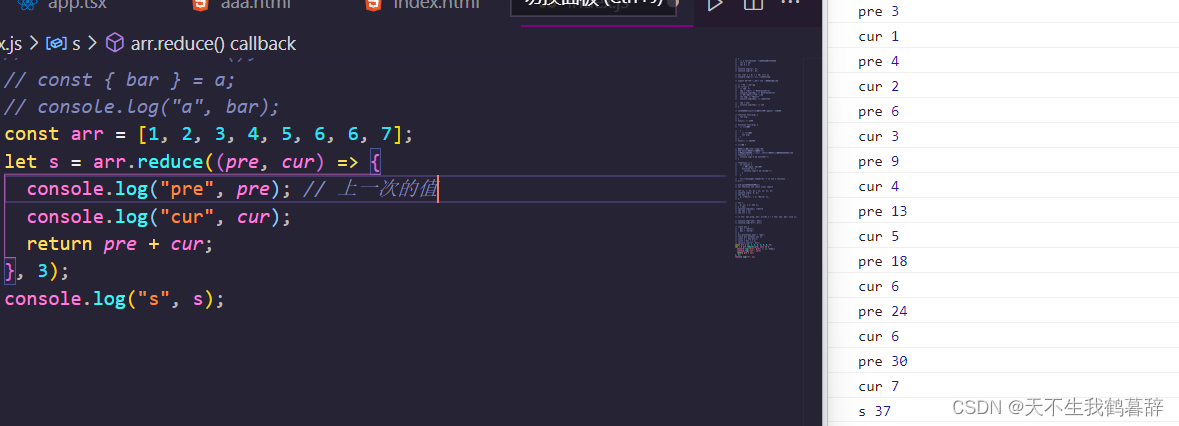Image resolution: width=1179 pixels, height=426 pixels.
Task: Click the React icon on app.tsx tab
Action: click(x=27, y=5)
